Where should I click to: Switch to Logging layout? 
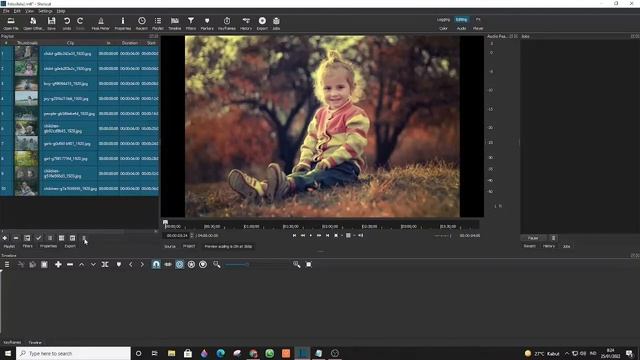443,20
